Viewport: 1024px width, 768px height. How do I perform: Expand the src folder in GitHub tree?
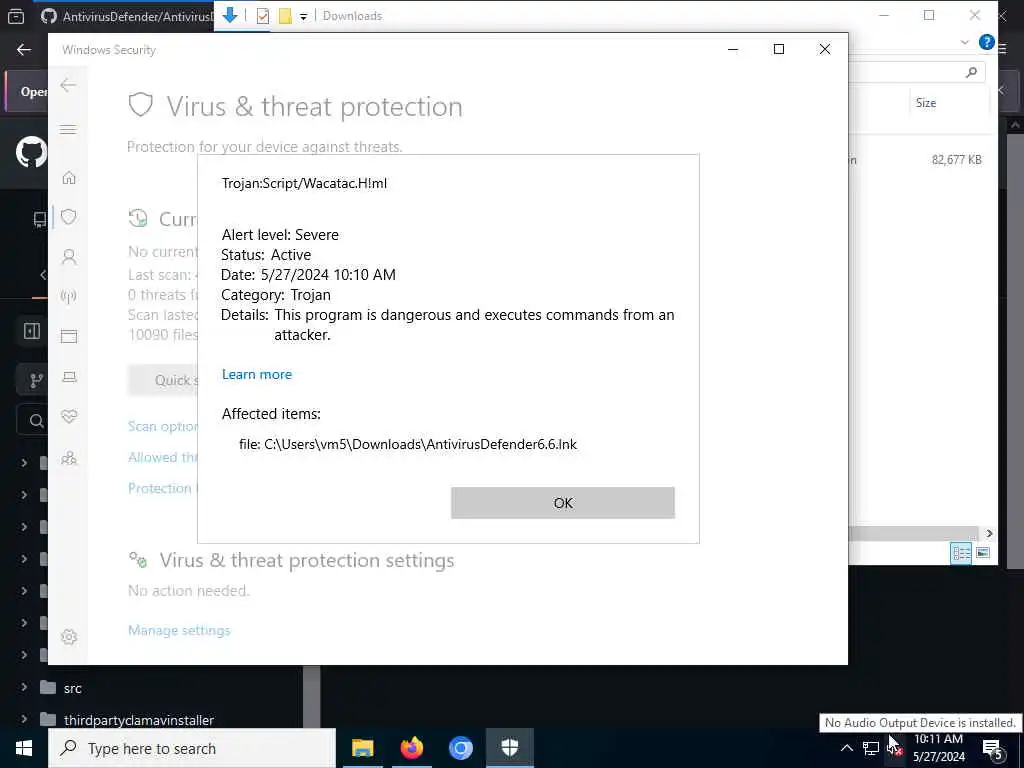point(24,687)
